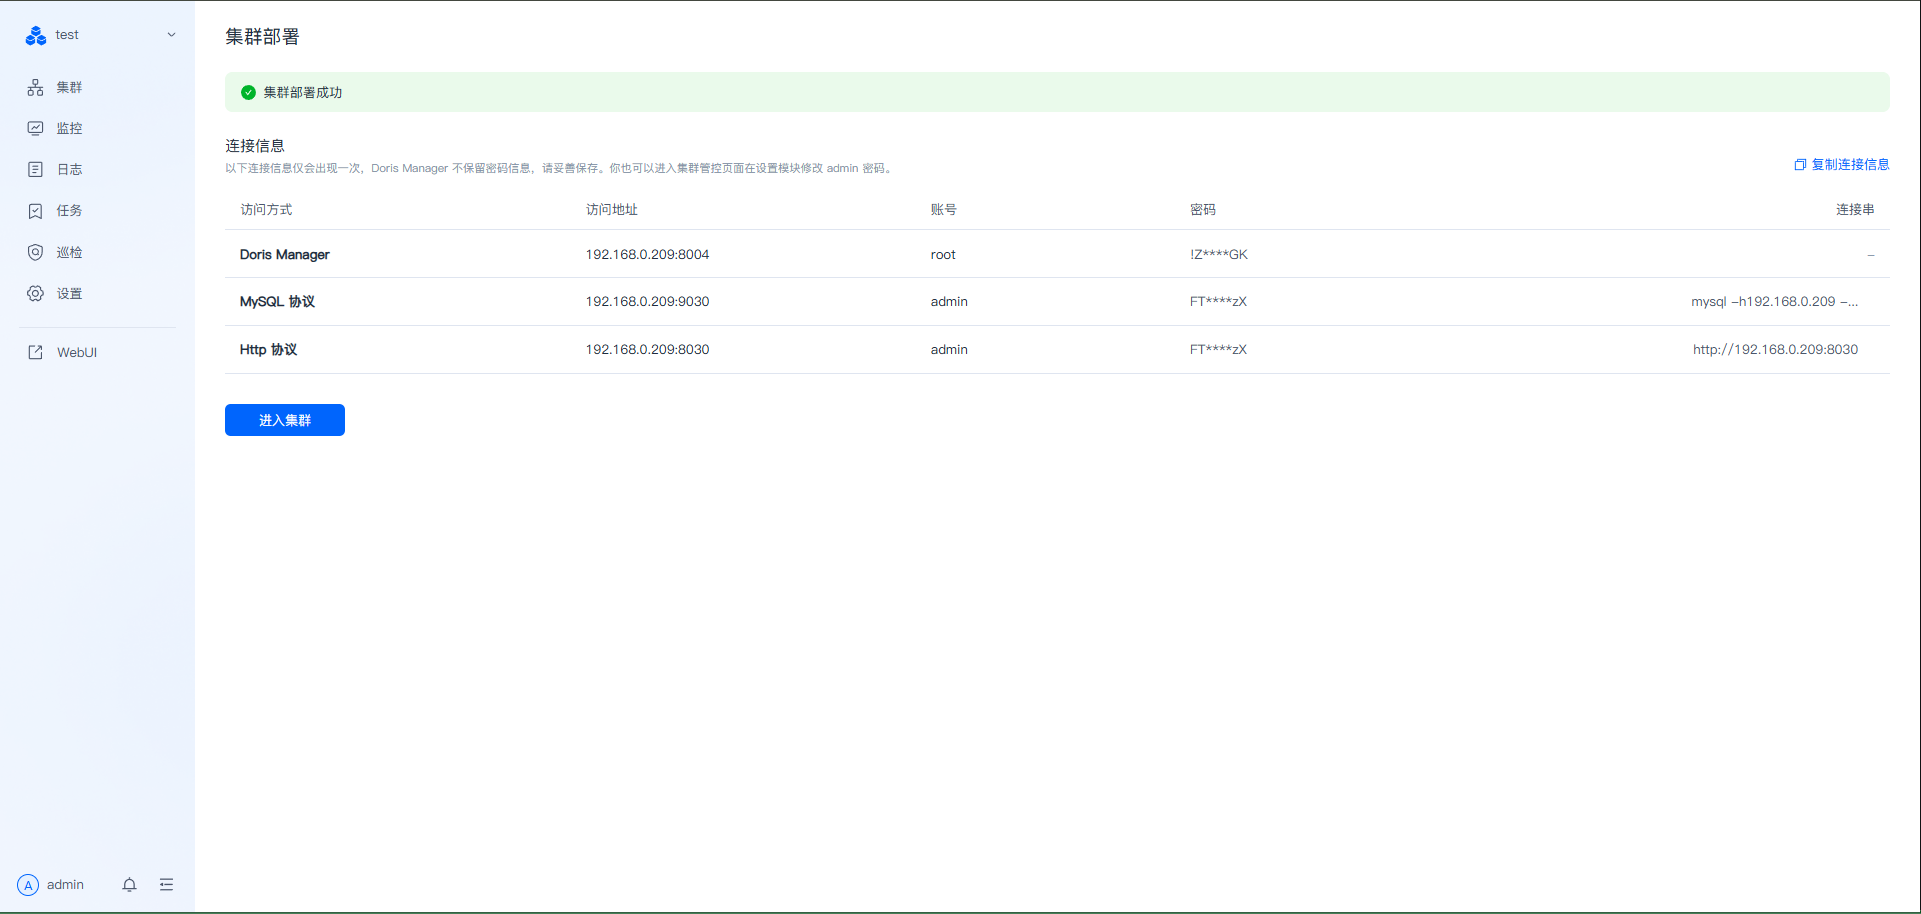Click the masked password FT****zX in Http row
This screenshot has height=914, width=1921.
pos(1218,350)
